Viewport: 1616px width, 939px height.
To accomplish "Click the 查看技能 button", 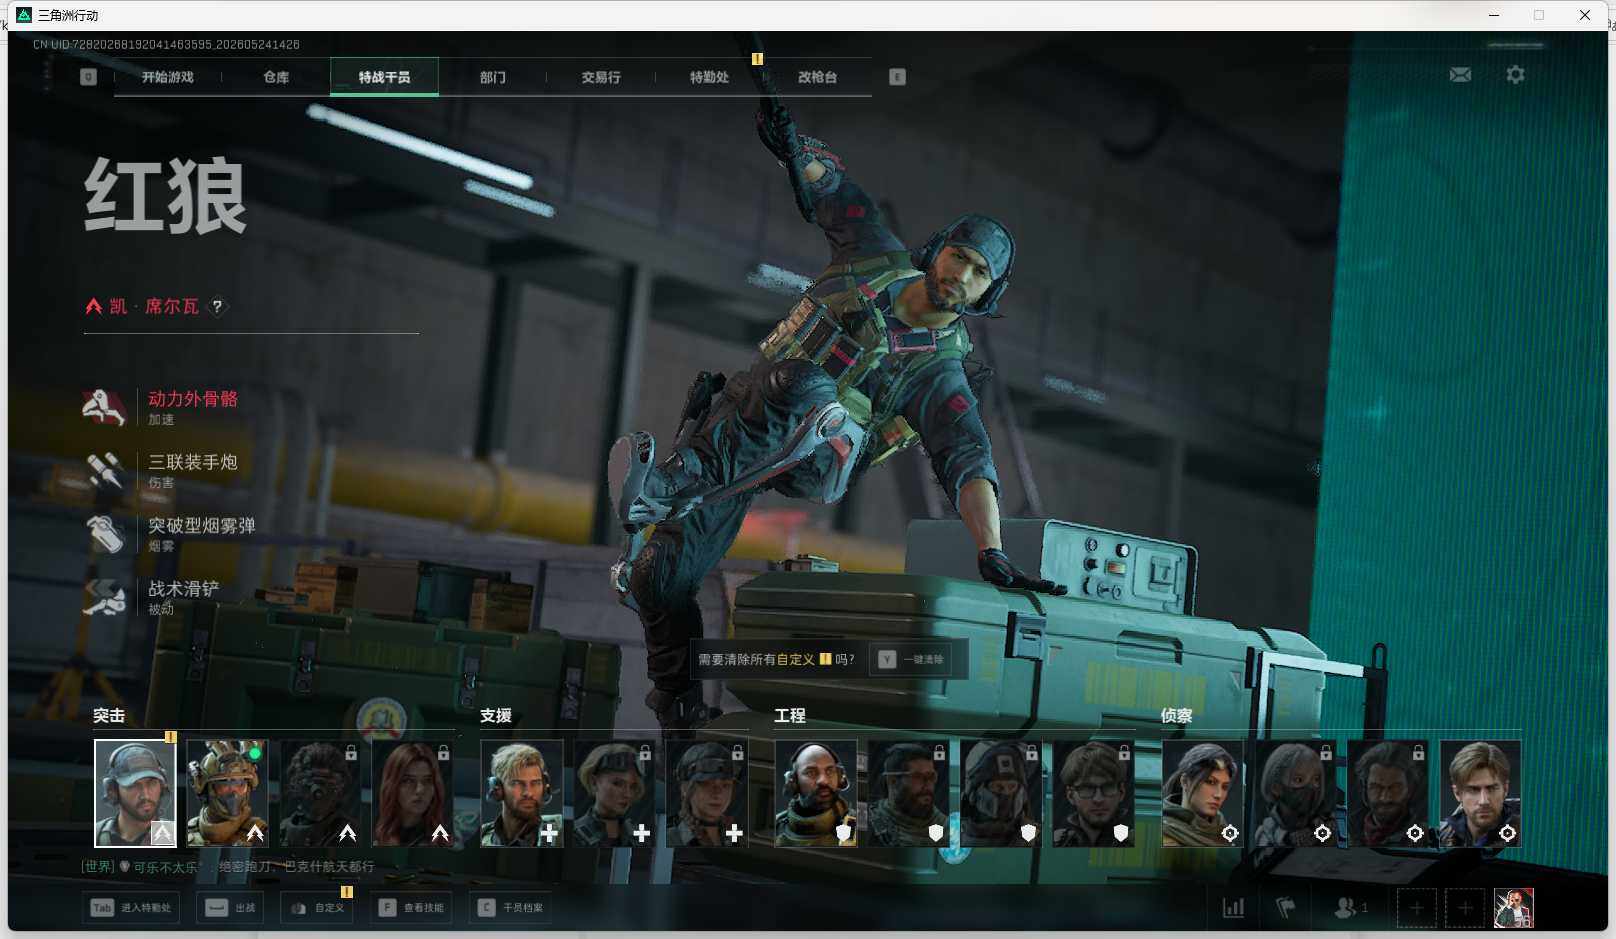I will coord(411,908).
